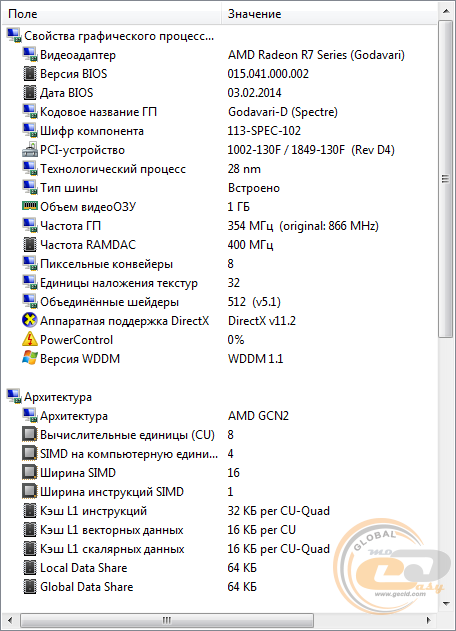Click the CPU icon for Вычислительные единицы (CU)
456x631 pixels.
point(30,435)
